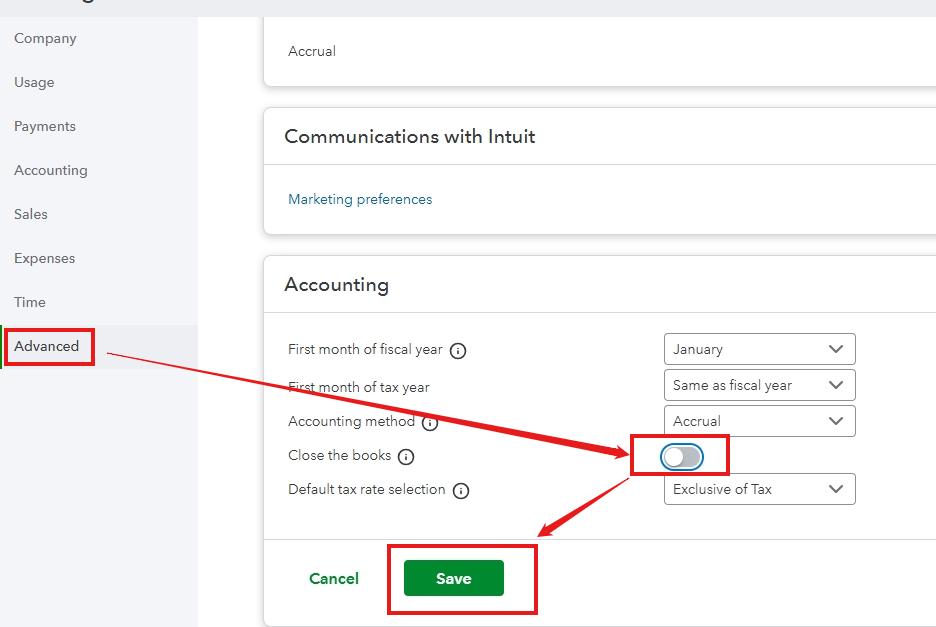Screen dimensions: 936x627
Task: Open the Expenses settings tab
Action: 45,259
